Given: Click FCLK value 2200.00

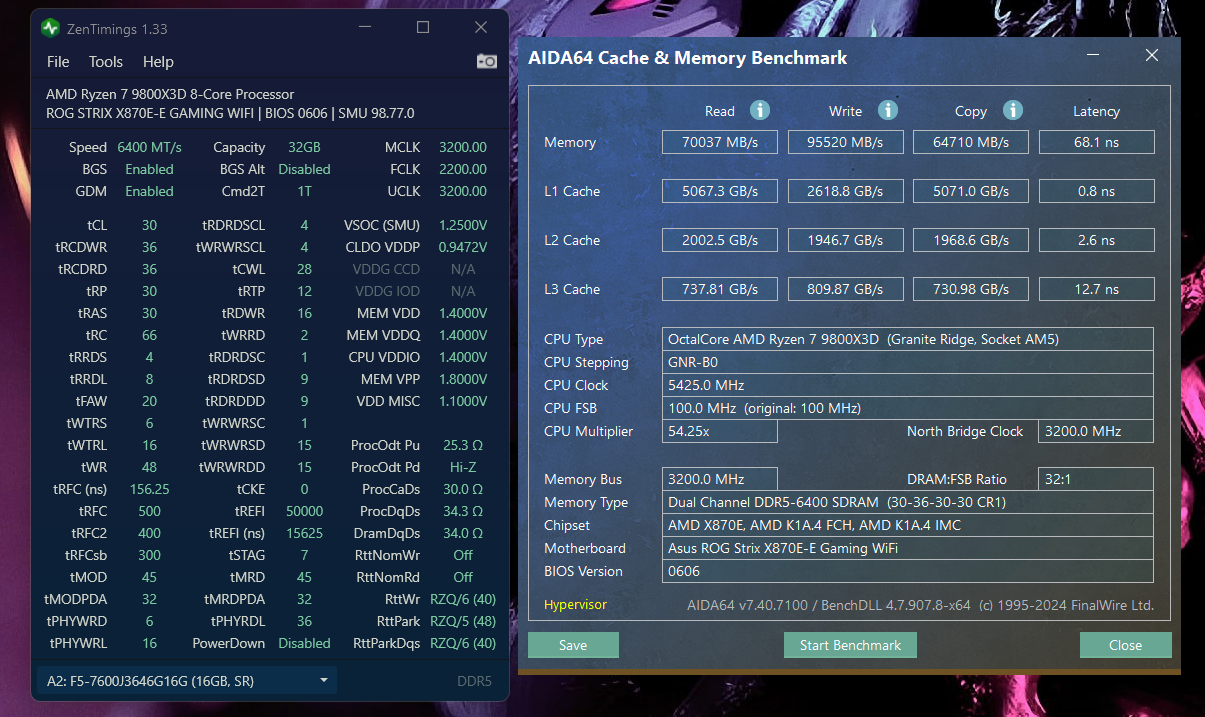Looking at the screenshot, I should (463, 169).
